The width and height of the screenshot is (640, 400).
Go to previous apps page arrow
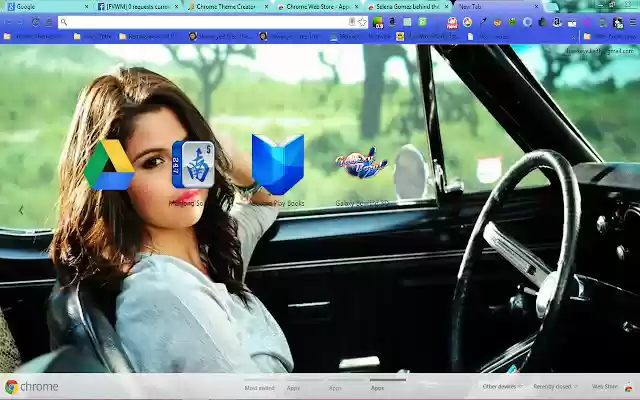click(21, 210)
